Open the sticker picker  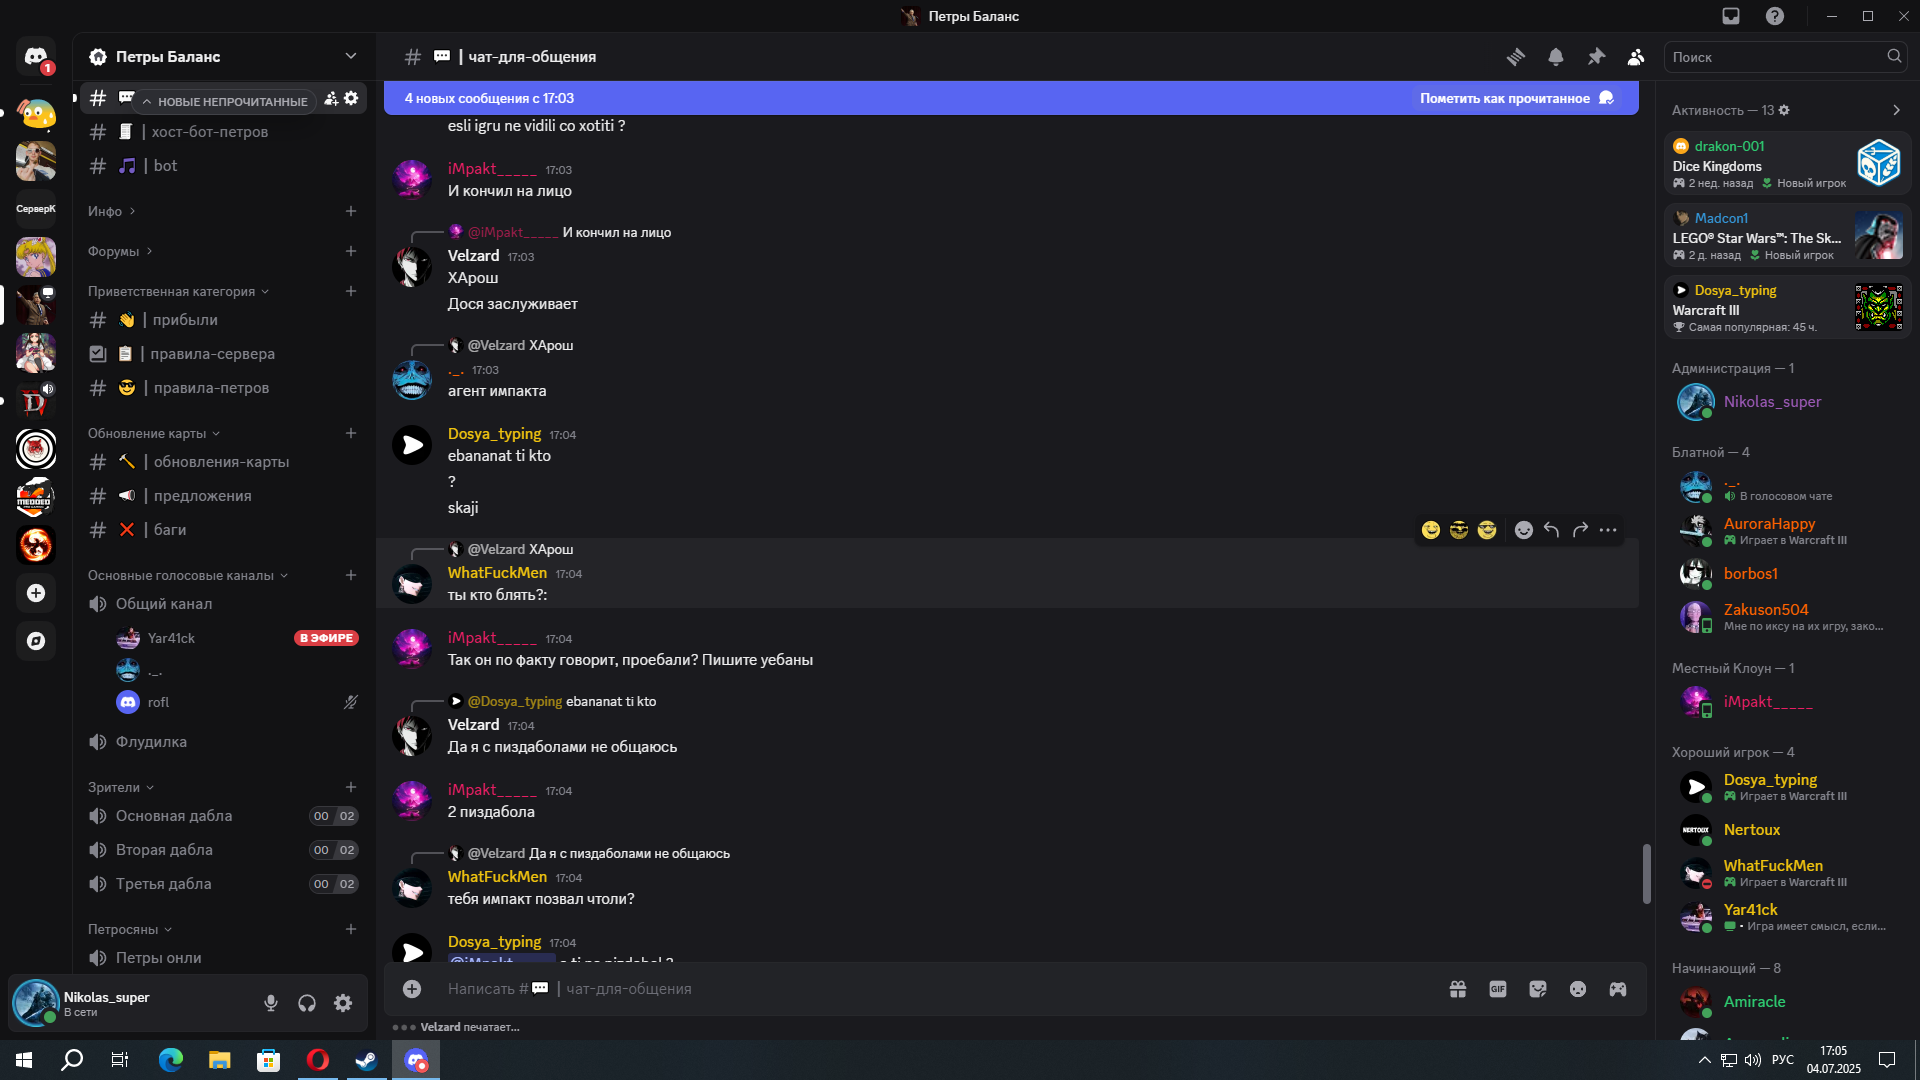click(x=1538, y=989)
